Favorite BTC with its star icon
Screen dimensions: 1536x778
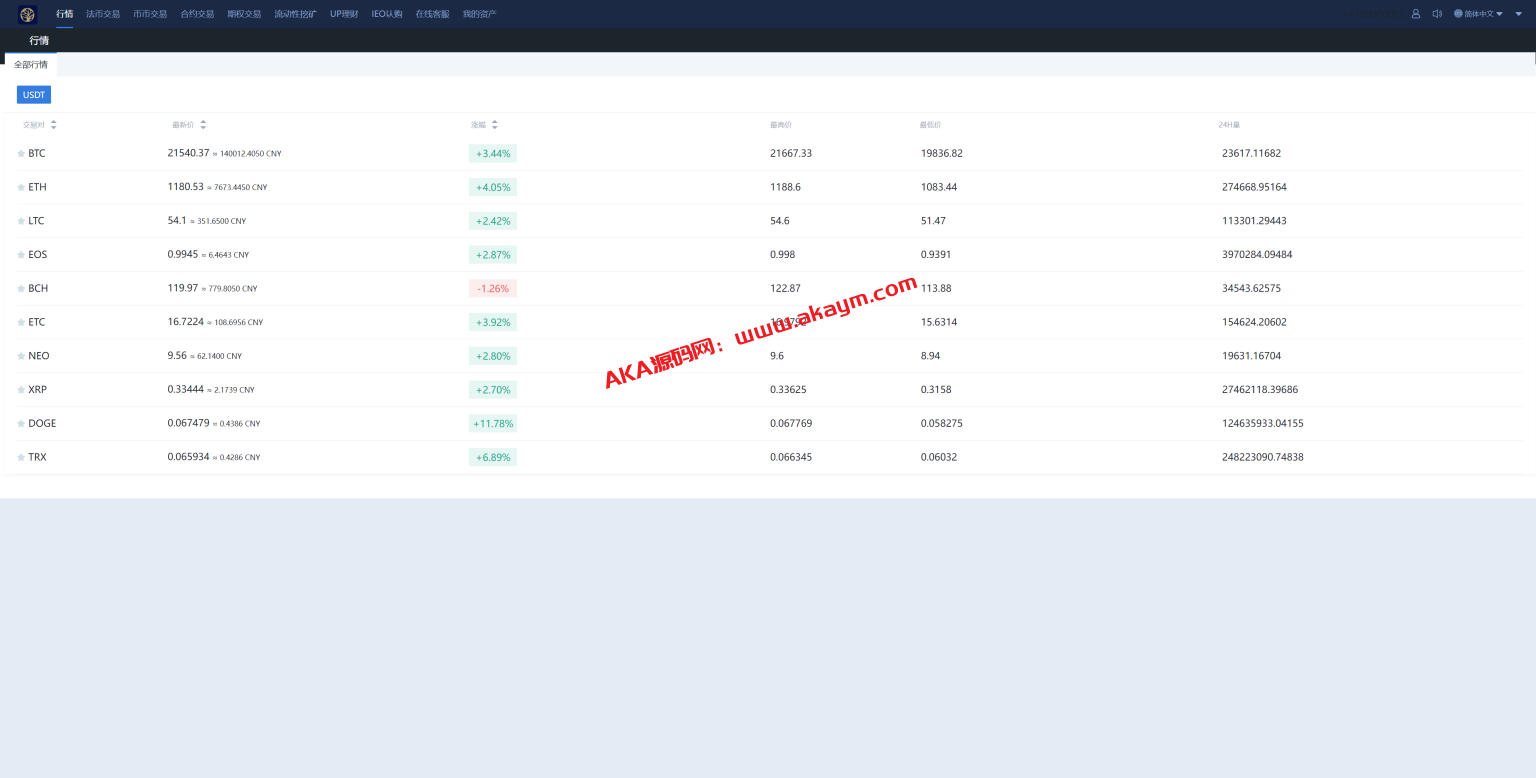point(21,154)
